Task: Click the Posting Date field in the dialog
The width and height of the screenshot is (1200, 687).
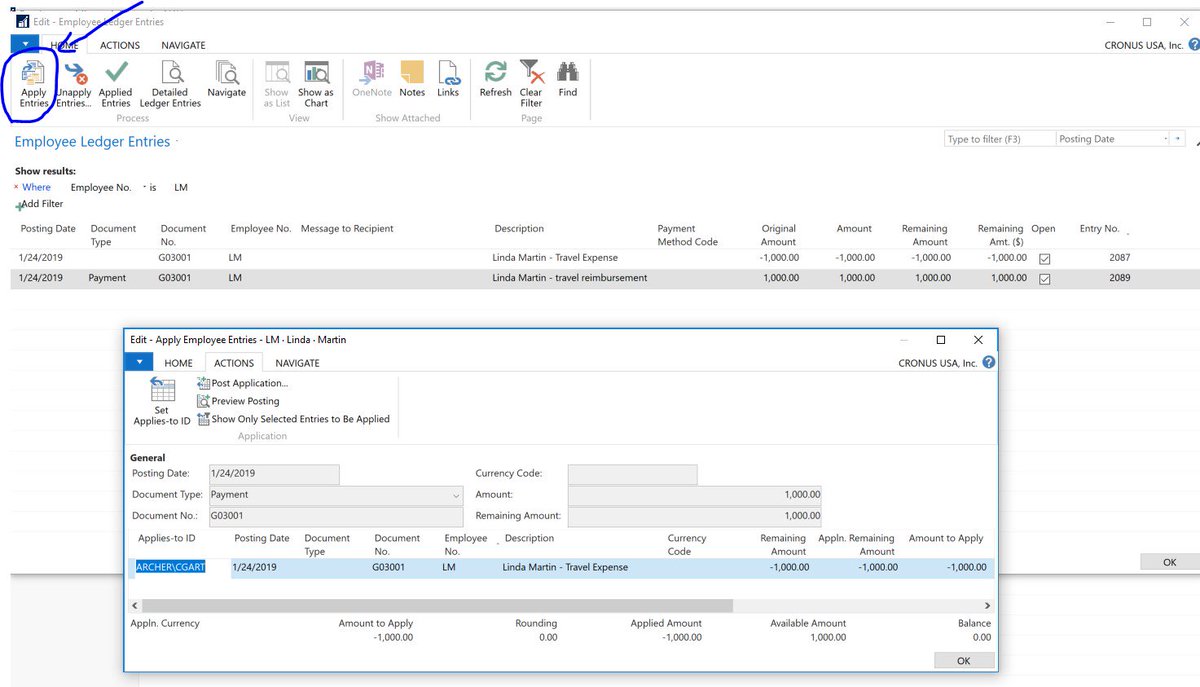Action: [274, 474]
